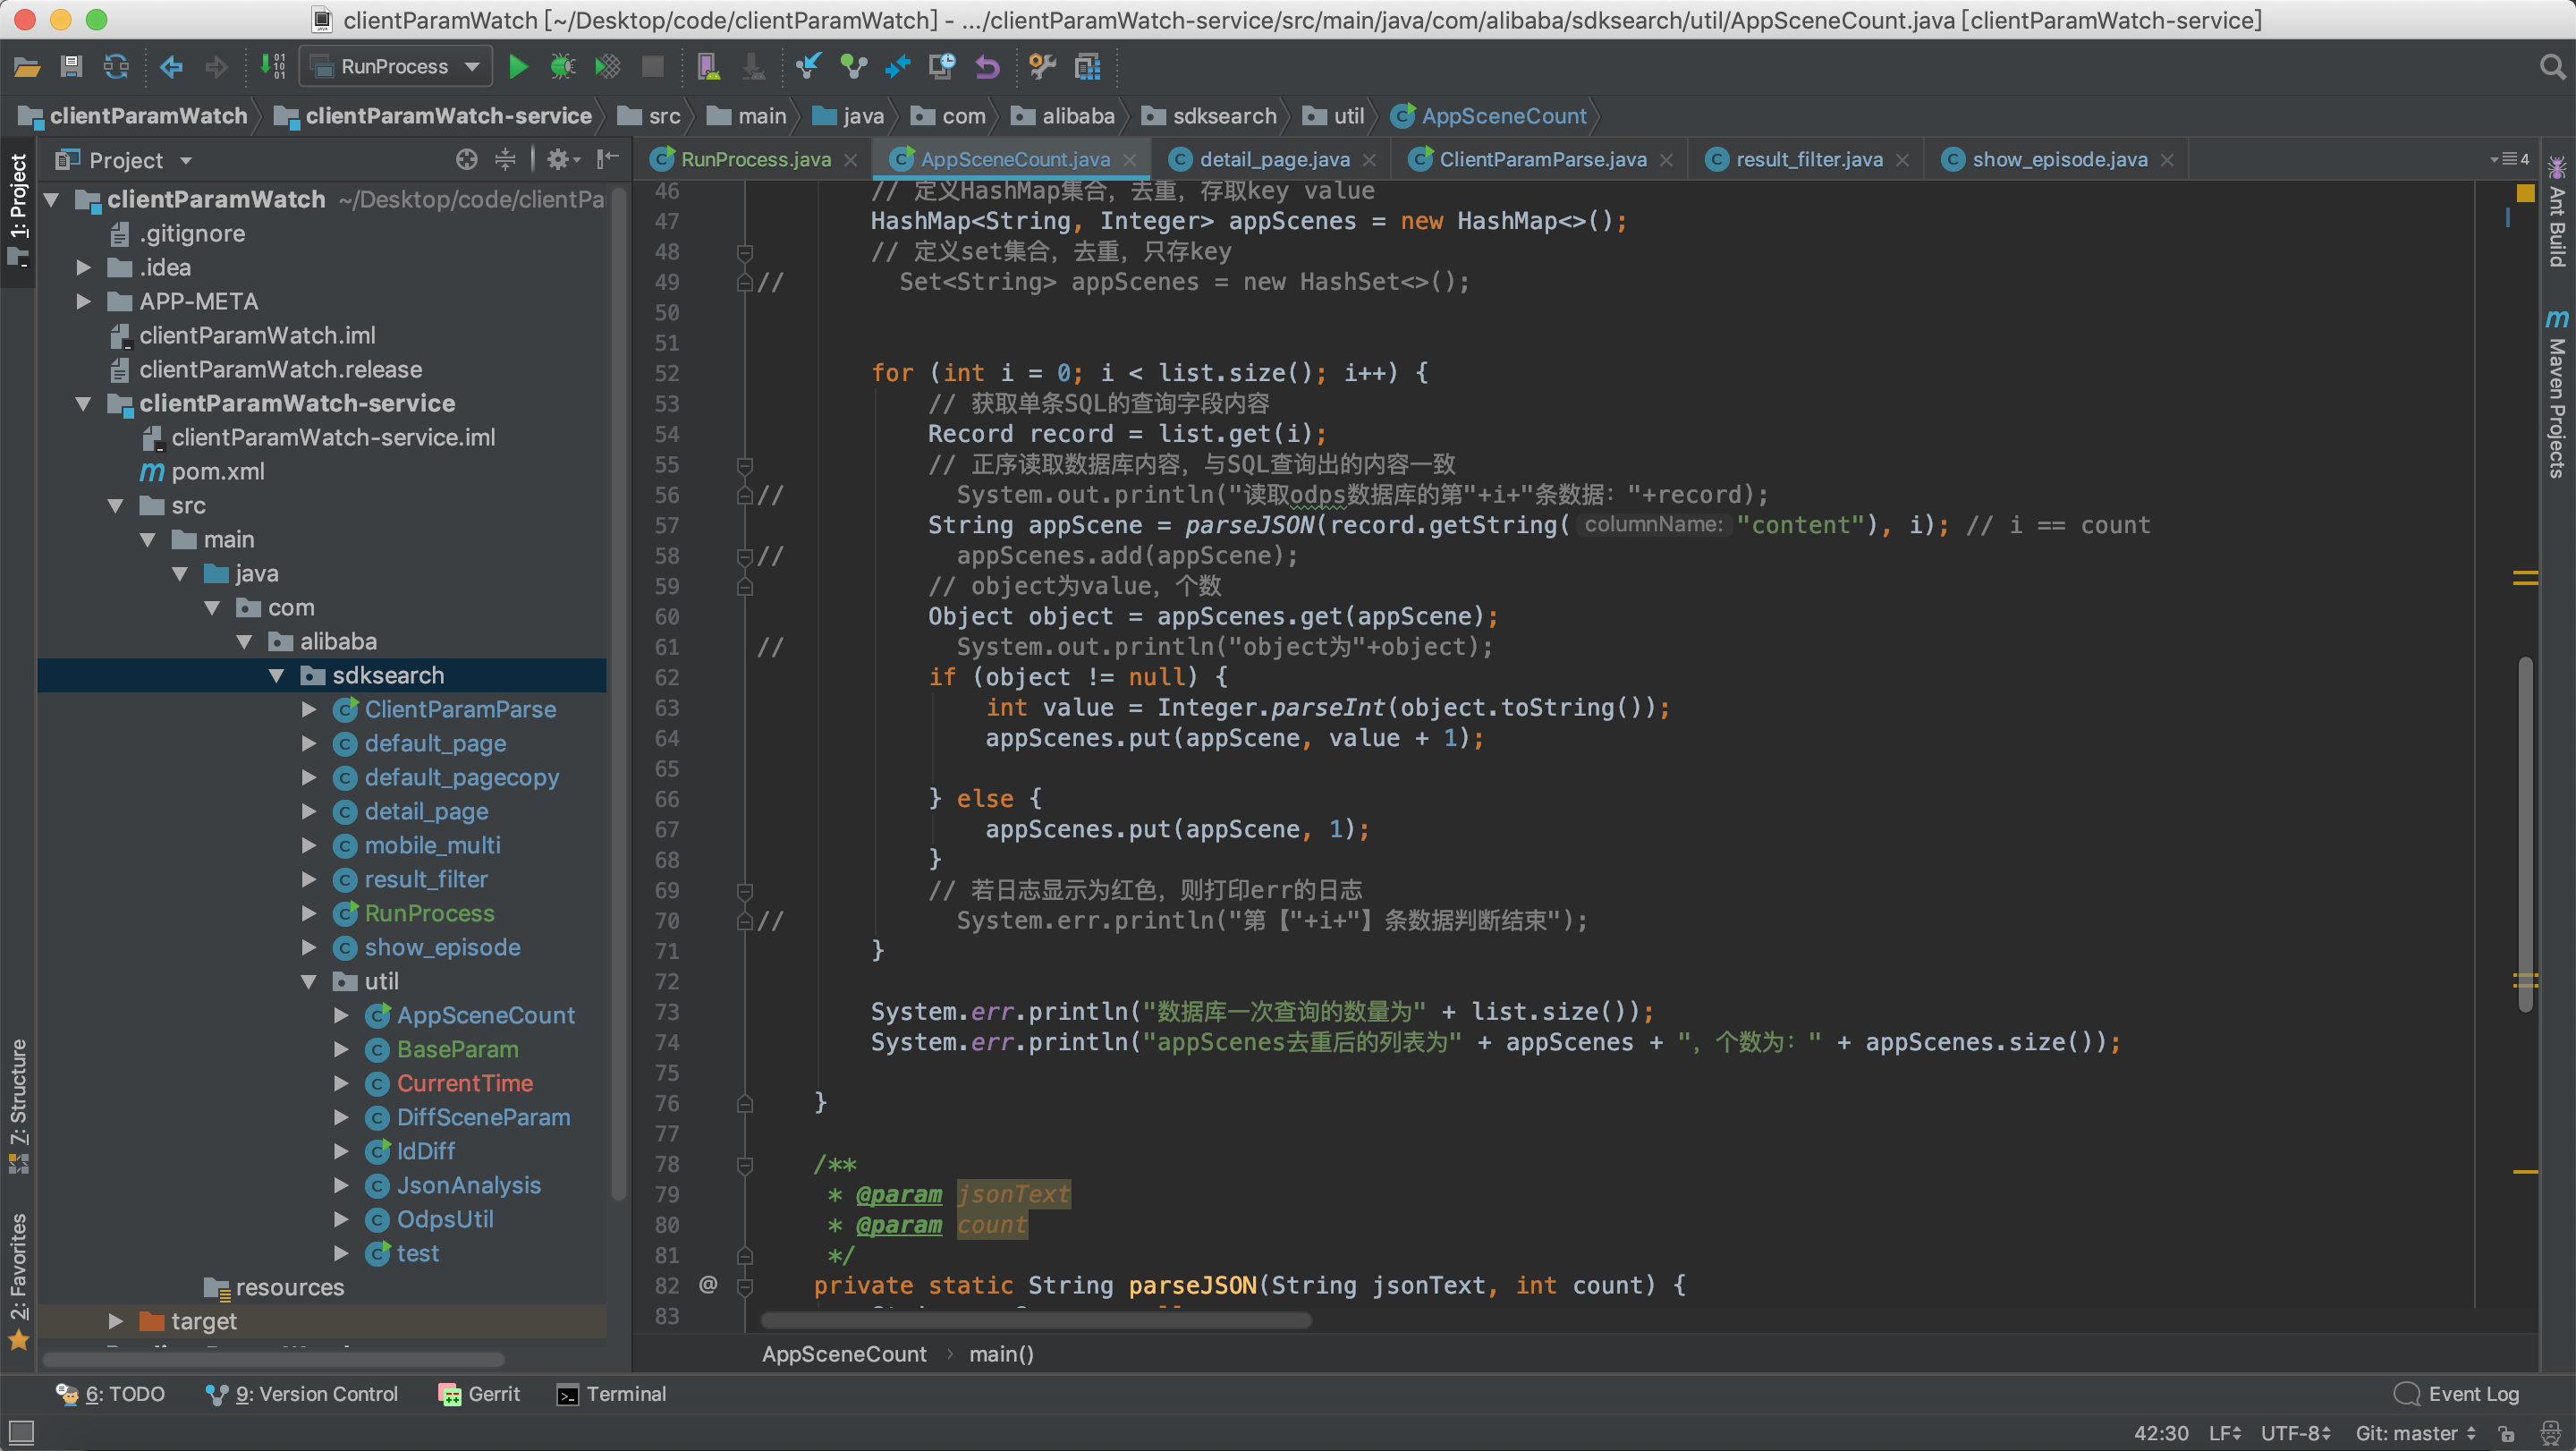Viewport: 2576px width, 1451px height.
Task: Click the editor vertical scrollbar thumb
Action: 2525,830
